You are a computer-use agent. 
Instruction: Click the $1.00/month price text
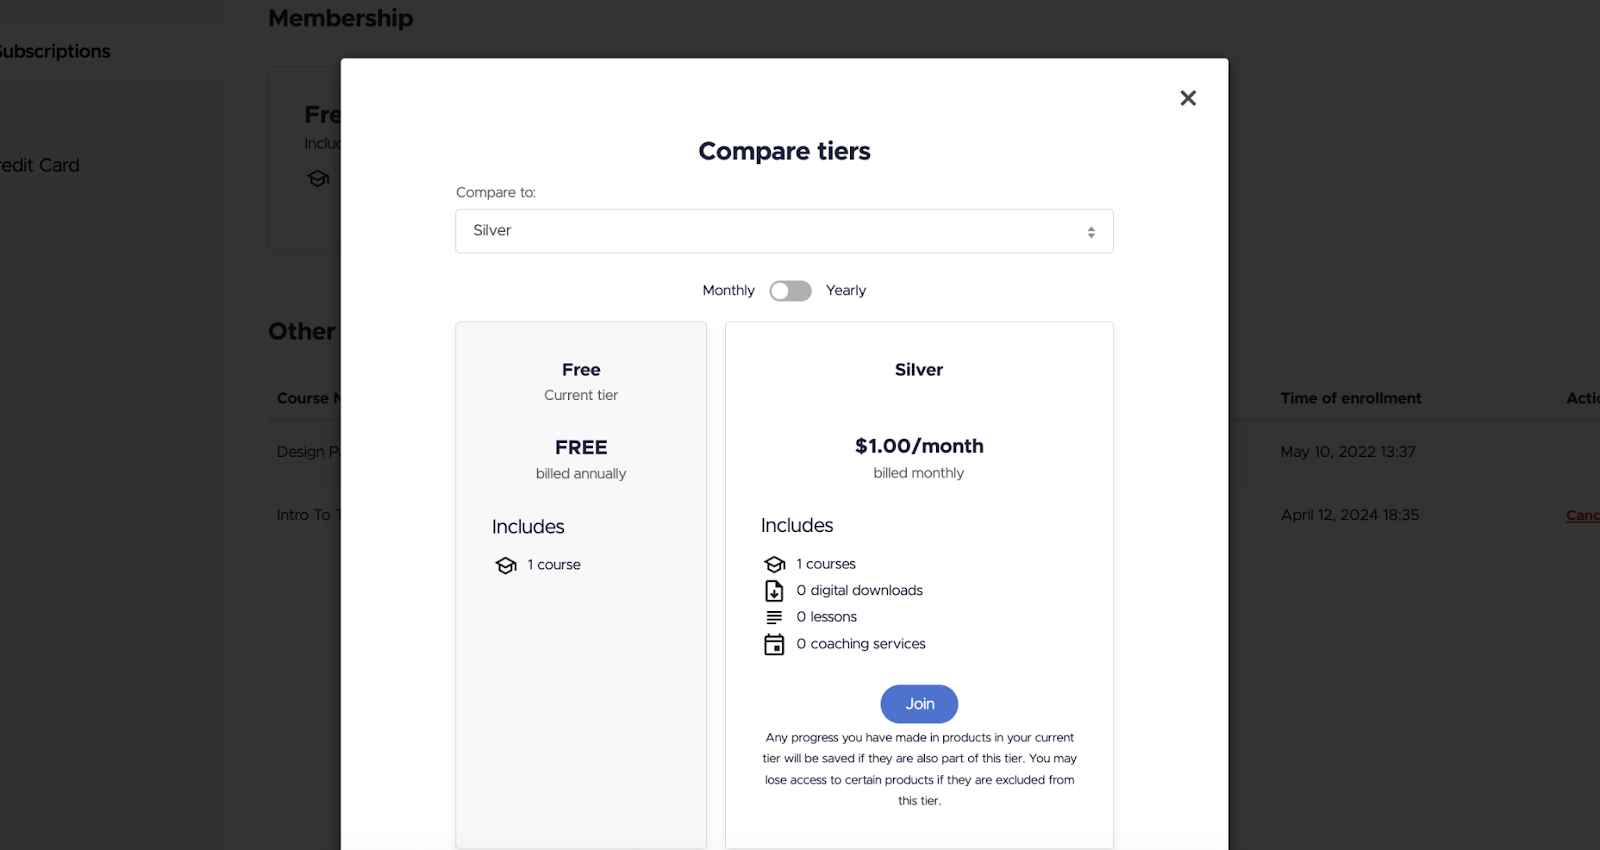pos(919,446)
